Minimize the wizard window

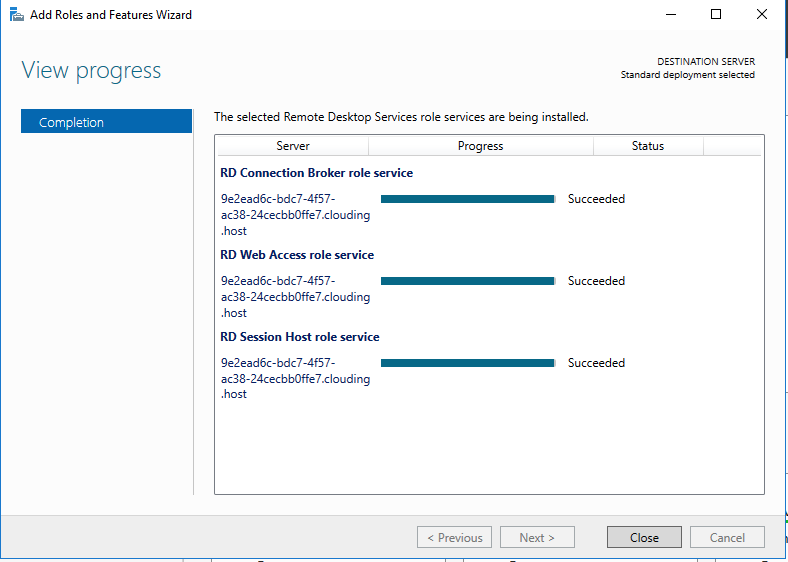pos(671,15)
